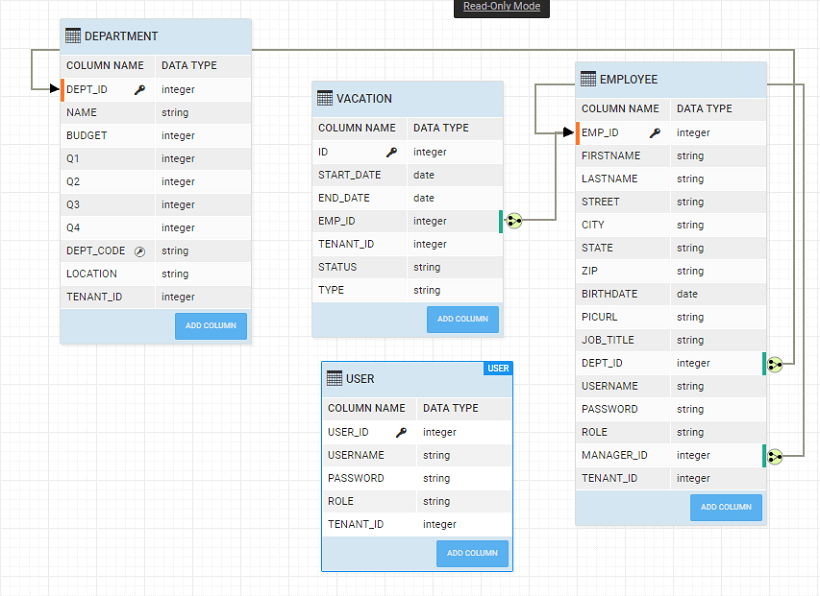Click the EMPLOYEE table grid icon
The height and width of the screenshot is (596, 820).
(x=588, y=79)
